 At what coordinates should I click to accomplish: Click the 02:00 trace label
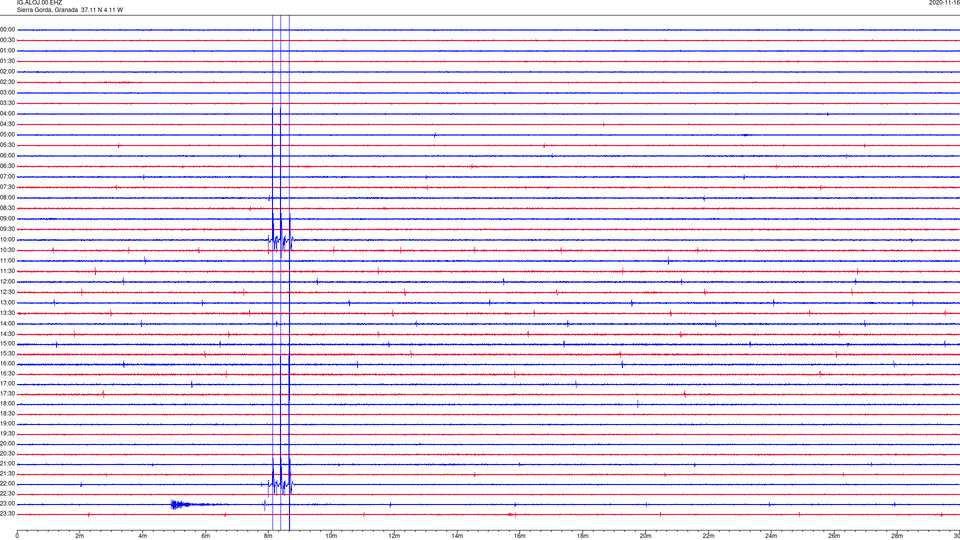click(x=8, y=72)
